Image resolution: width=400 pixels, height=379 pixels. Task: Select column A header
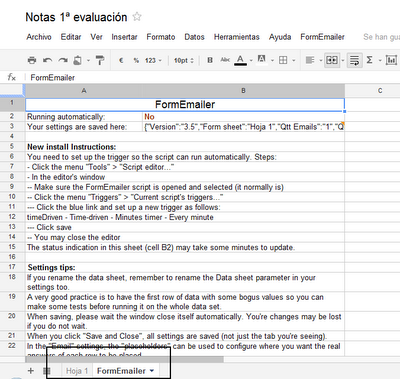(84, 90)
